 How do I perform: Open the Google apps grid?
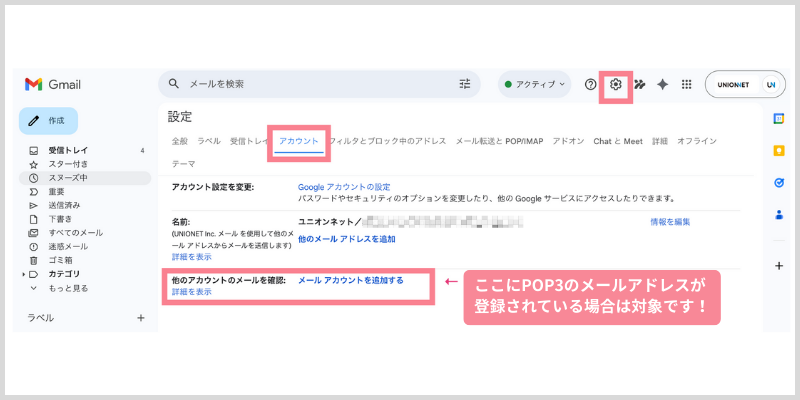pyautogui.click(x=687, y=84)
